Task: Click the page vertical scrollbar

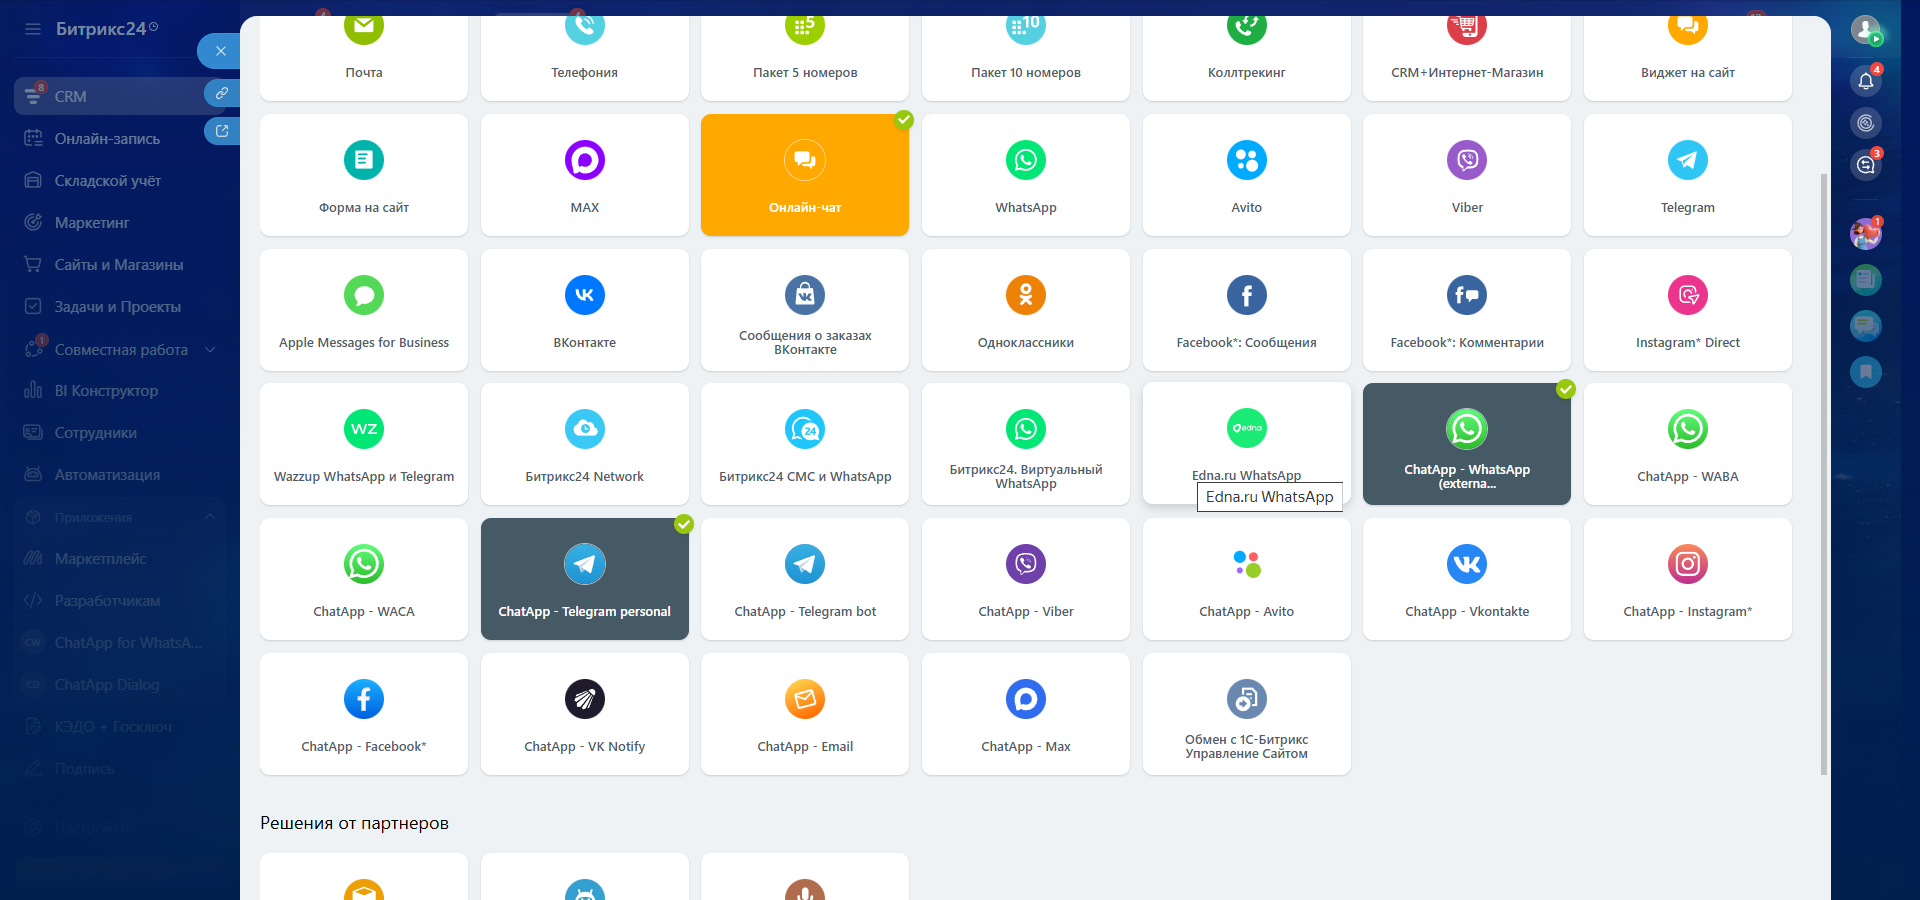Action: [1824, 470]
